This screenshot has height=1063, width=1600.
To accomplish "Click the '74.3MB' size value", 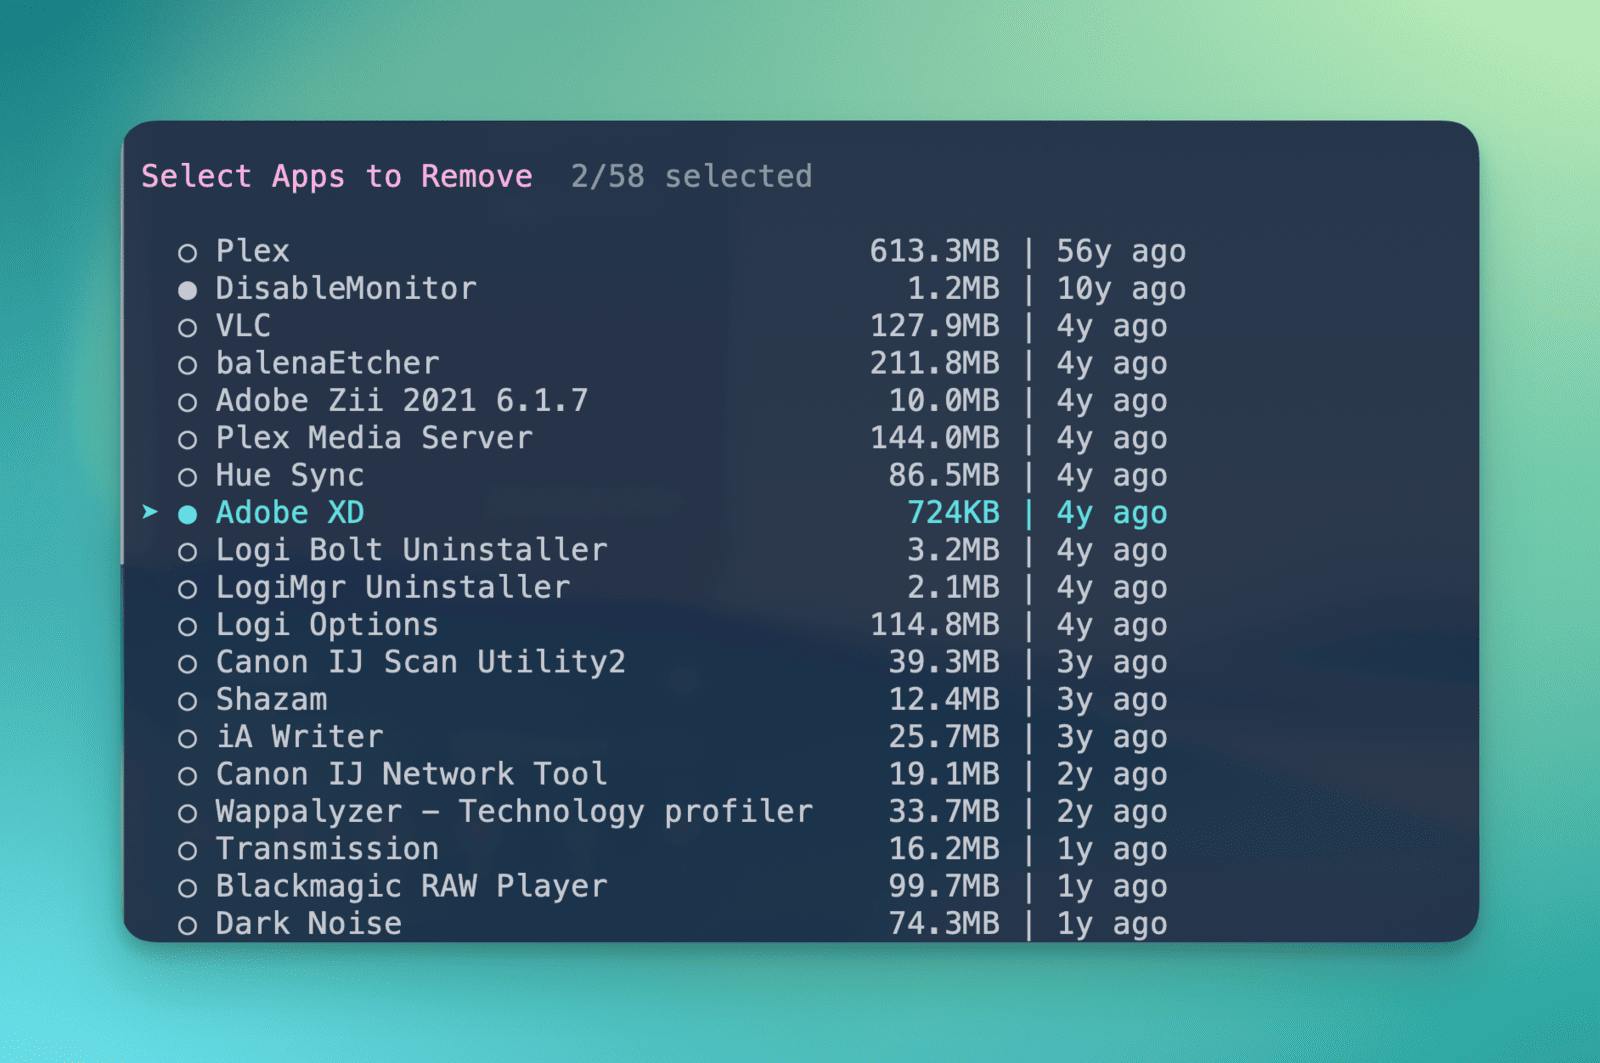I will click(944, 923).
